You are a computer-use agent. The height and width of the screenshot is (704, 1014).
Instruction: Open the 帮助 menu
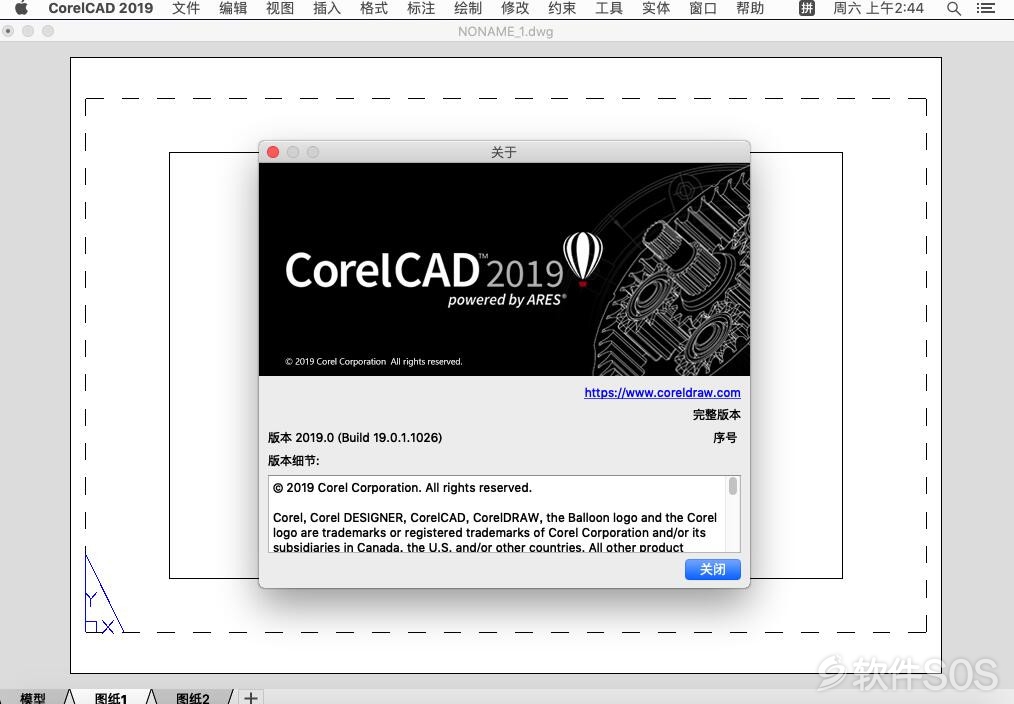tap(750, 8)
